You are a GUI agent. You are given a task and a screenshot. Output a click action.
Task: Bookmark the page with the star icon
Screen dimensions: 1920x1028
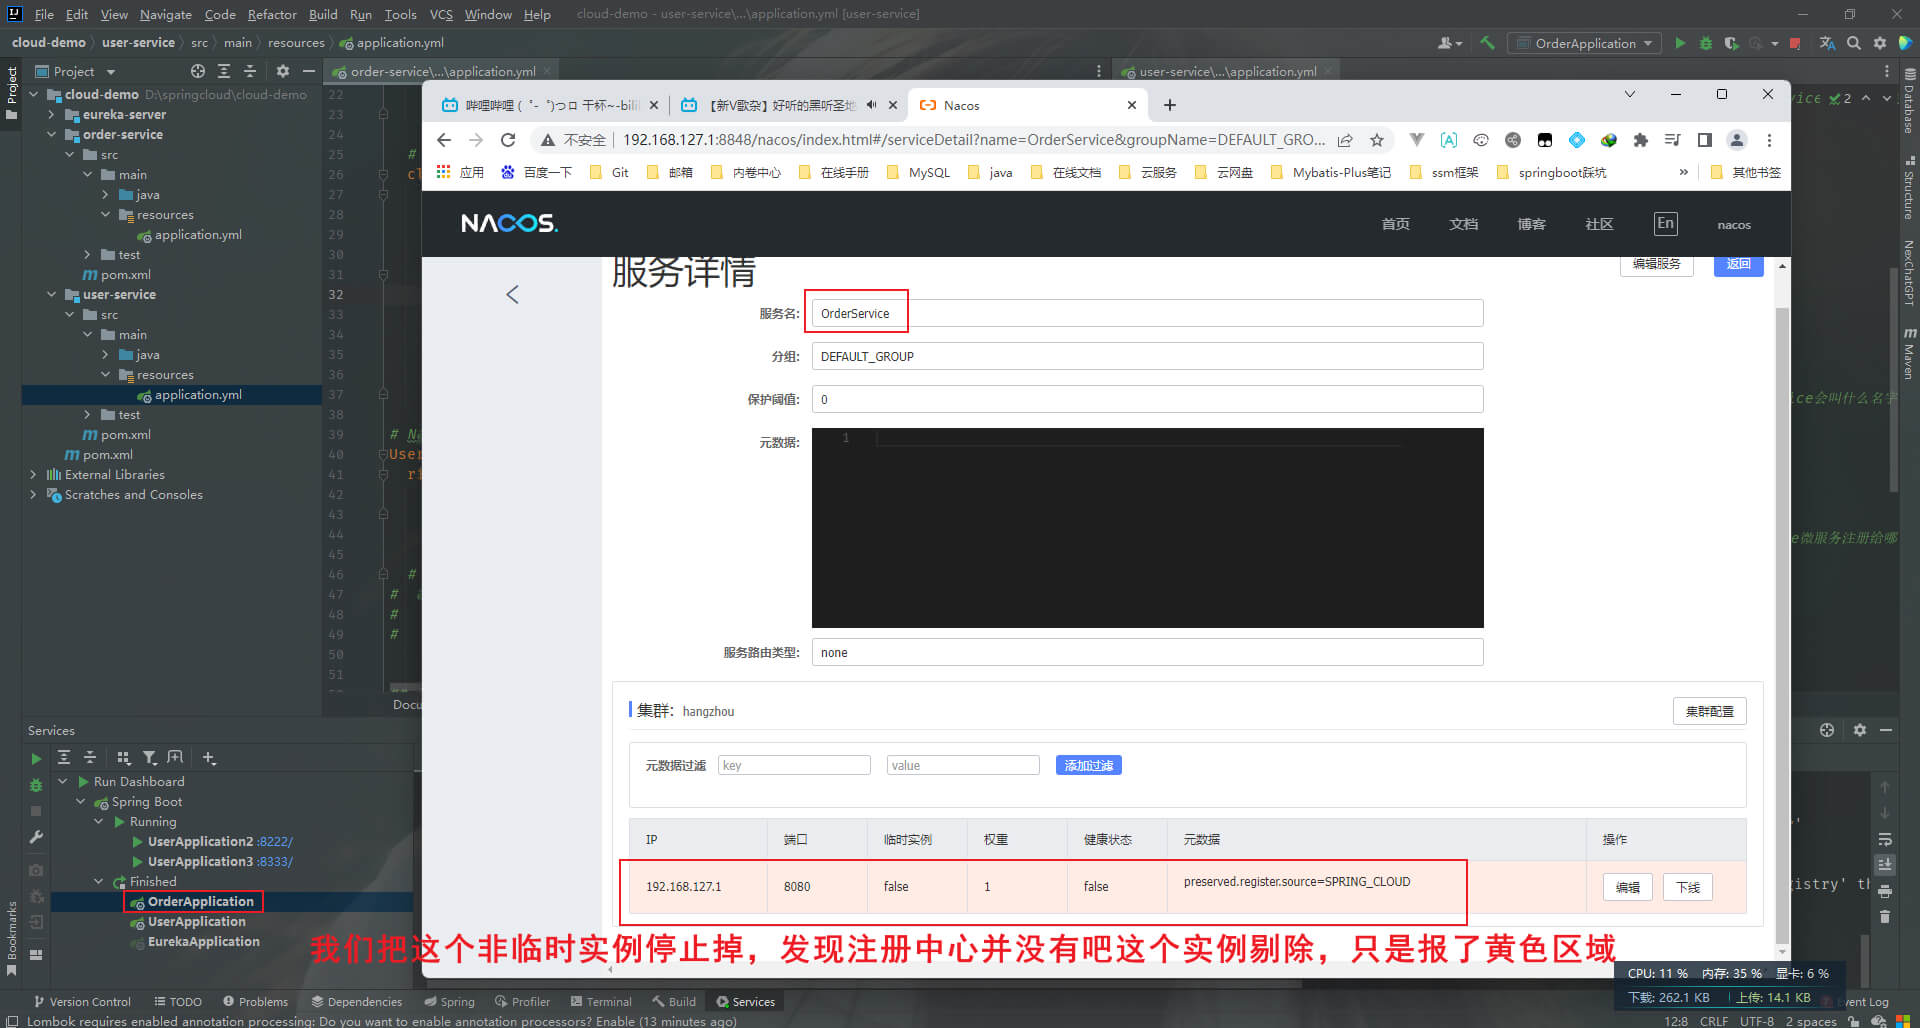pyautogui.click(x=1377, y=140)
